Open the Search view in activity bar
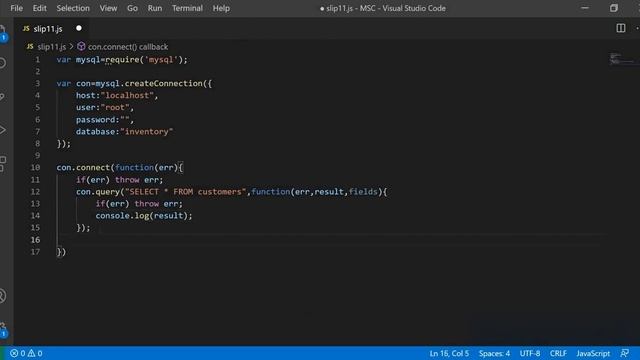Screen dimensions: 640x360 tap(2, 63)
